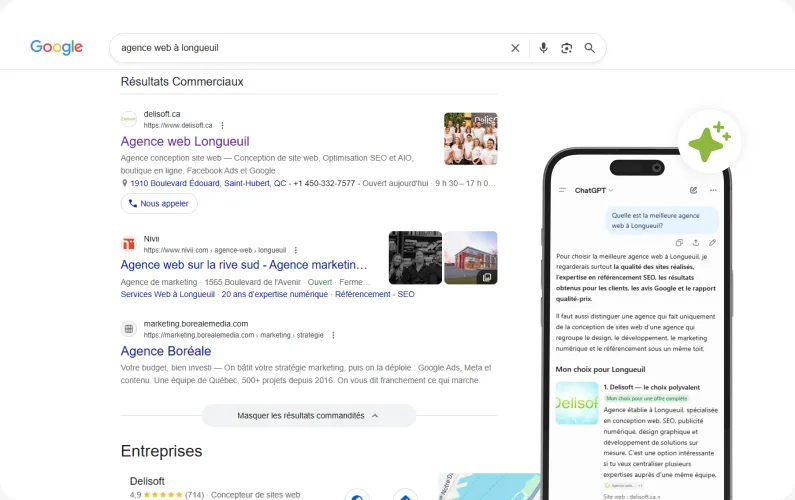Click the '1. Delisoft — le choix polyvalent' title
The height and width of the screenshot is (500, 795).
652,387
